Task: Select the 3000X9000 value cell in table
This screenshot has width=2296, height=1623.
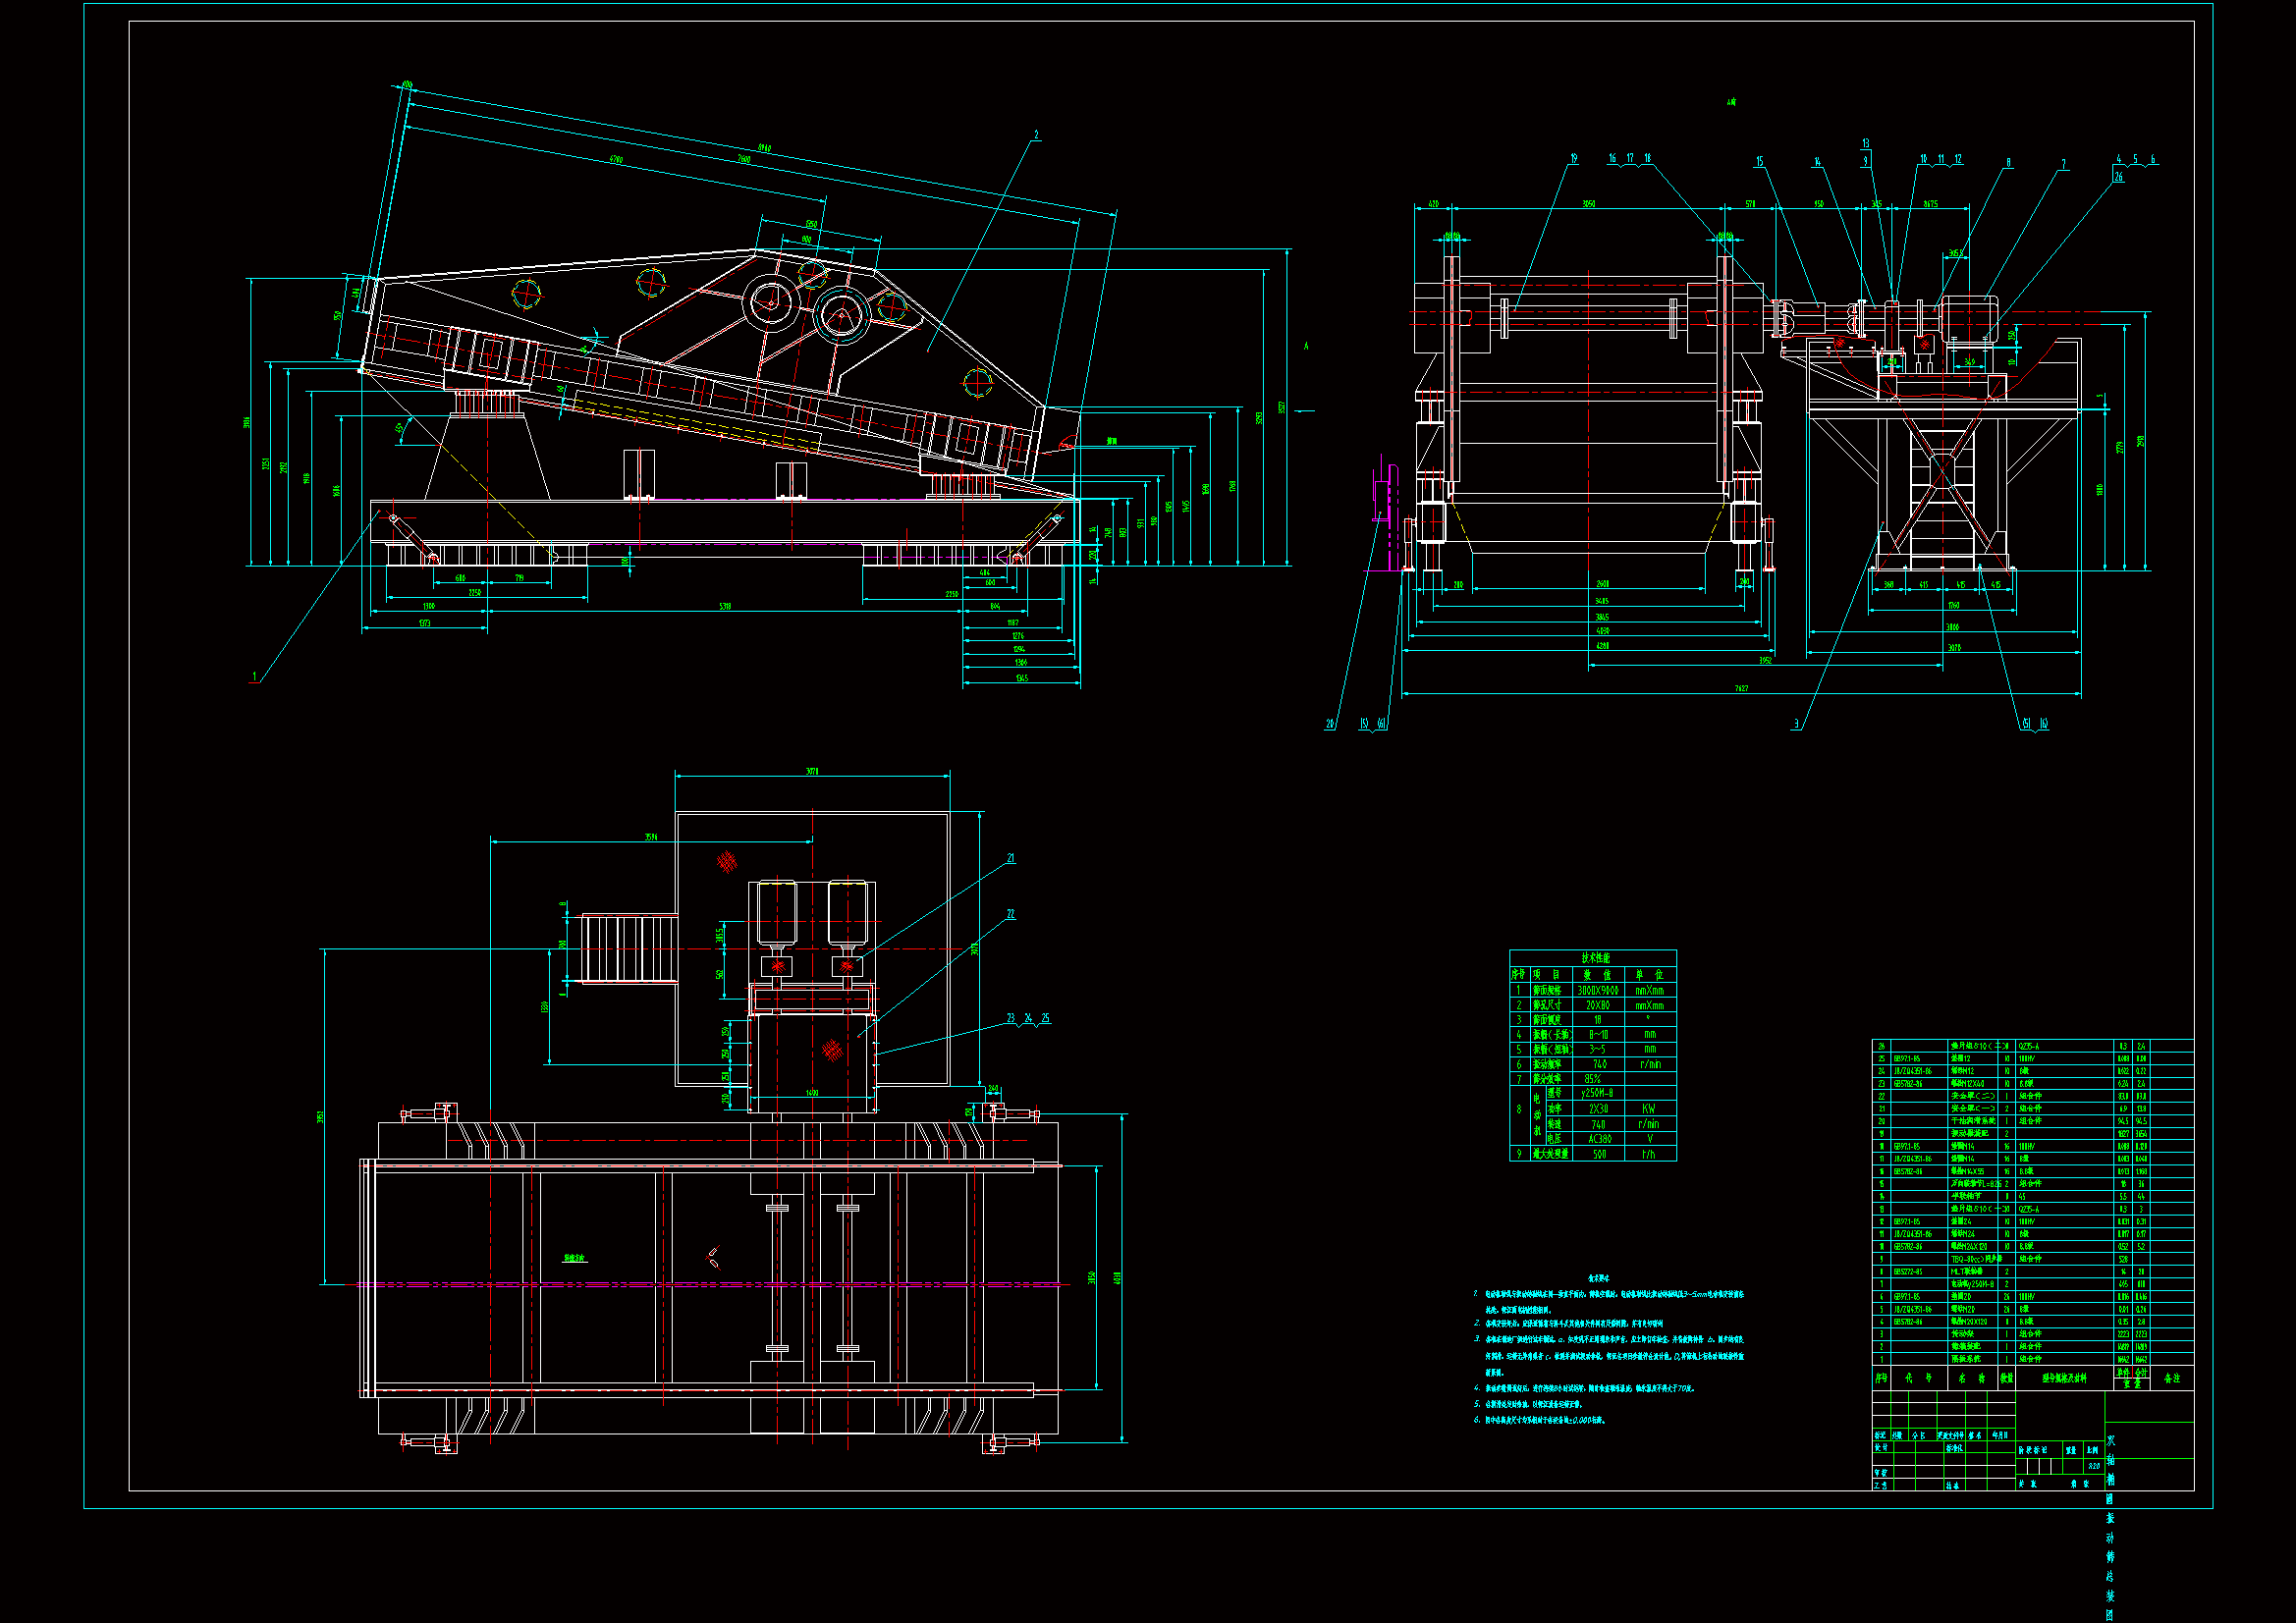Action: point(1597,990)
